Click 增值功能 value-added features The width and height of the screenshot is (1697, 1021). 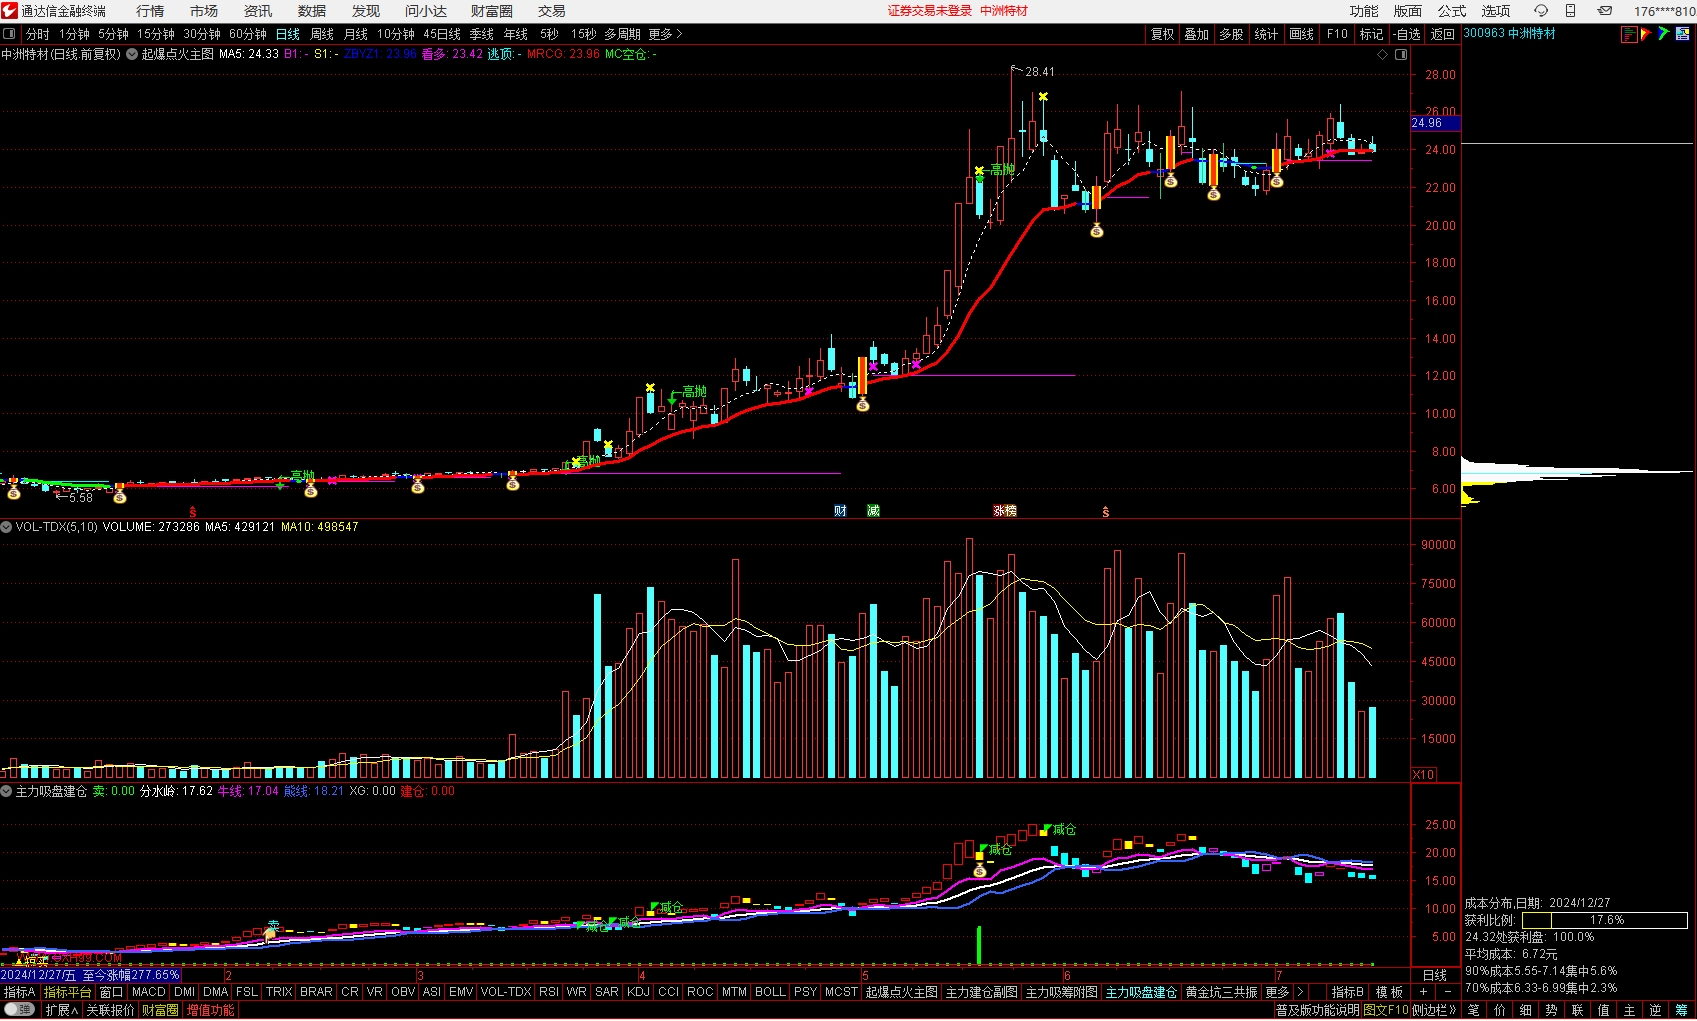click(211, 1010)
